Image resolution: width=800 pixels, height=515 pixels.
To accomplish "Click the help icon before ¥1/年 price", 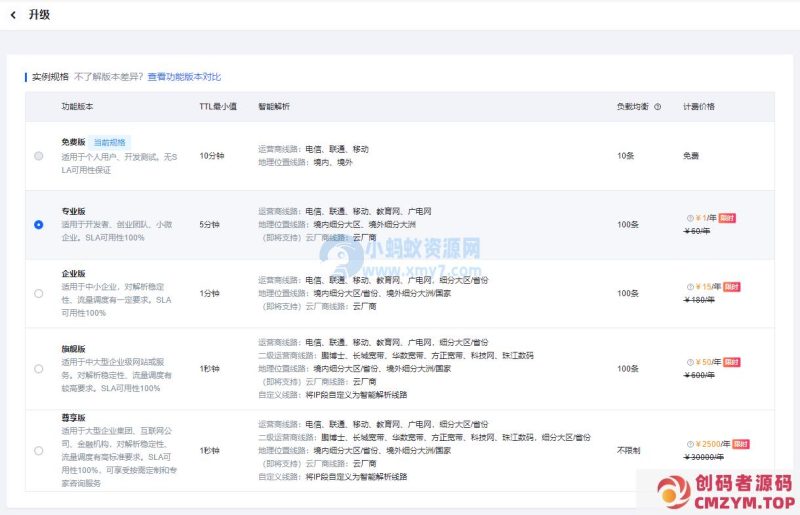I will click(x=689, y=217).
